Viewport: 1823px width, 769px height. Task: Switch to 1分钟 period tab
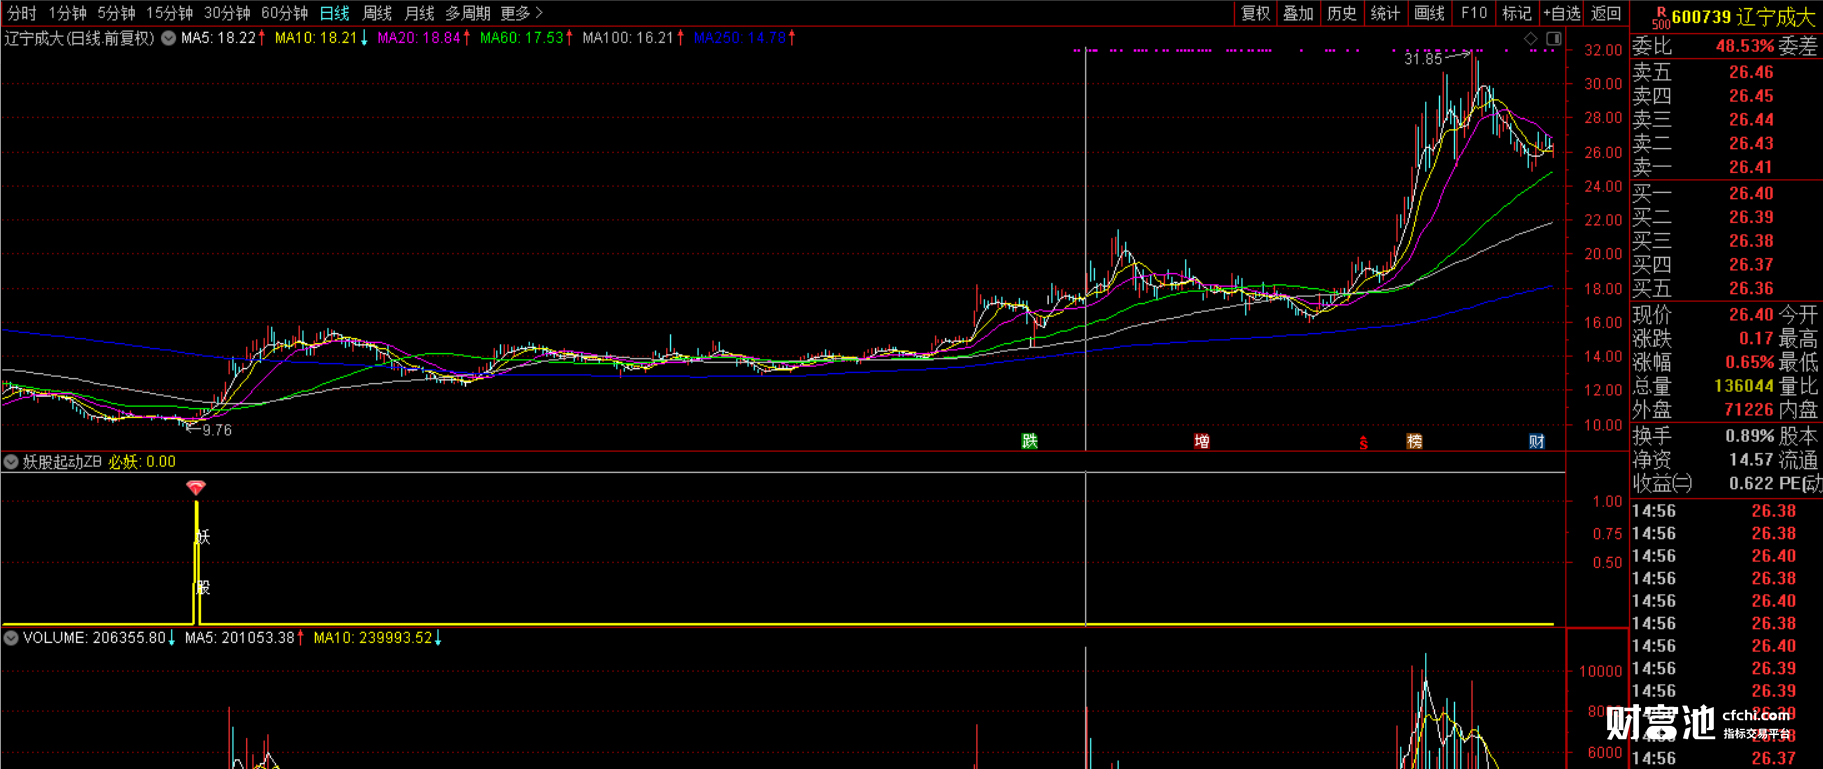pos(68,13)
